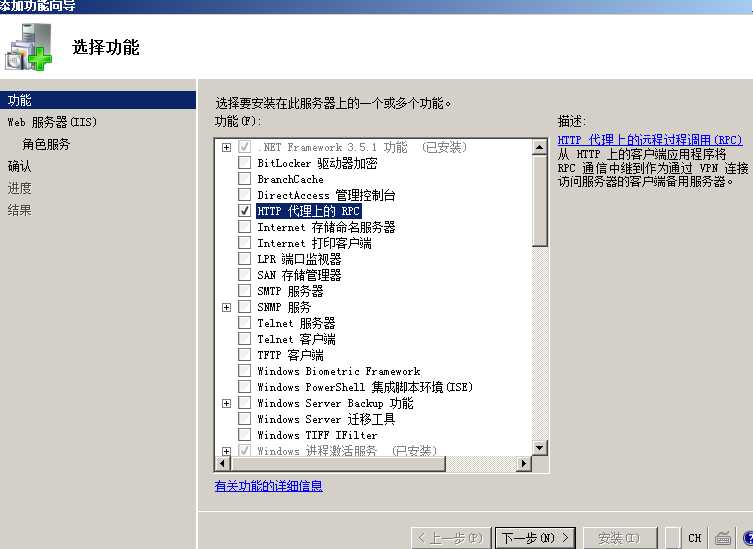Select the Web 服务器(IIS) sidebar step
Image resolution: width=753 pixels, height=549 pixels.
(x=52, y=122)
